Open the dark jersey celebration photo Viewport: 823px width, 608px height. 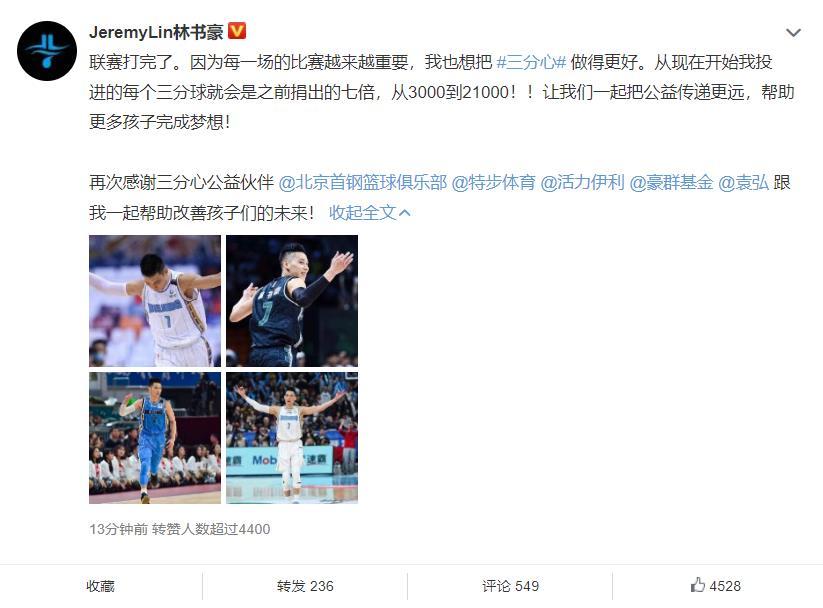[292, 301]
